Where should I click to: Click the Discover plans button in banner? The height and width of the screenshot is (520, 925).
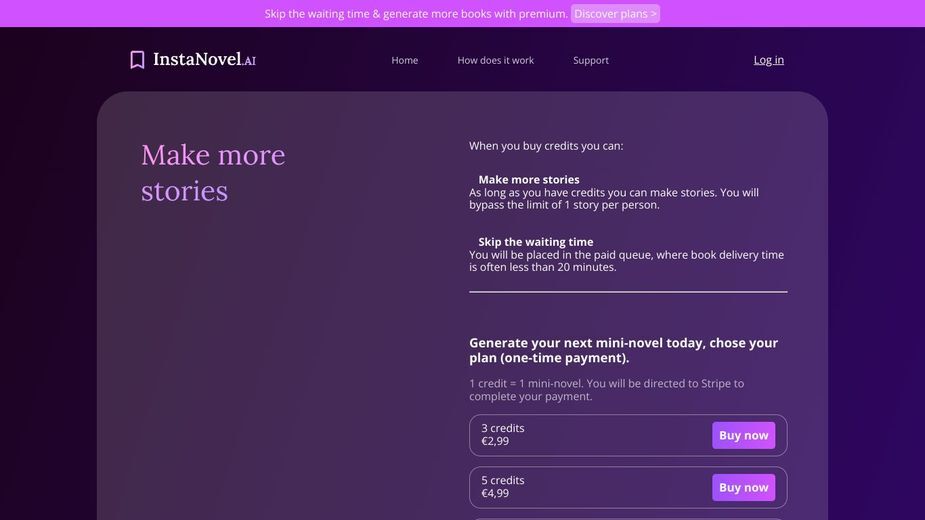(615, 14)
